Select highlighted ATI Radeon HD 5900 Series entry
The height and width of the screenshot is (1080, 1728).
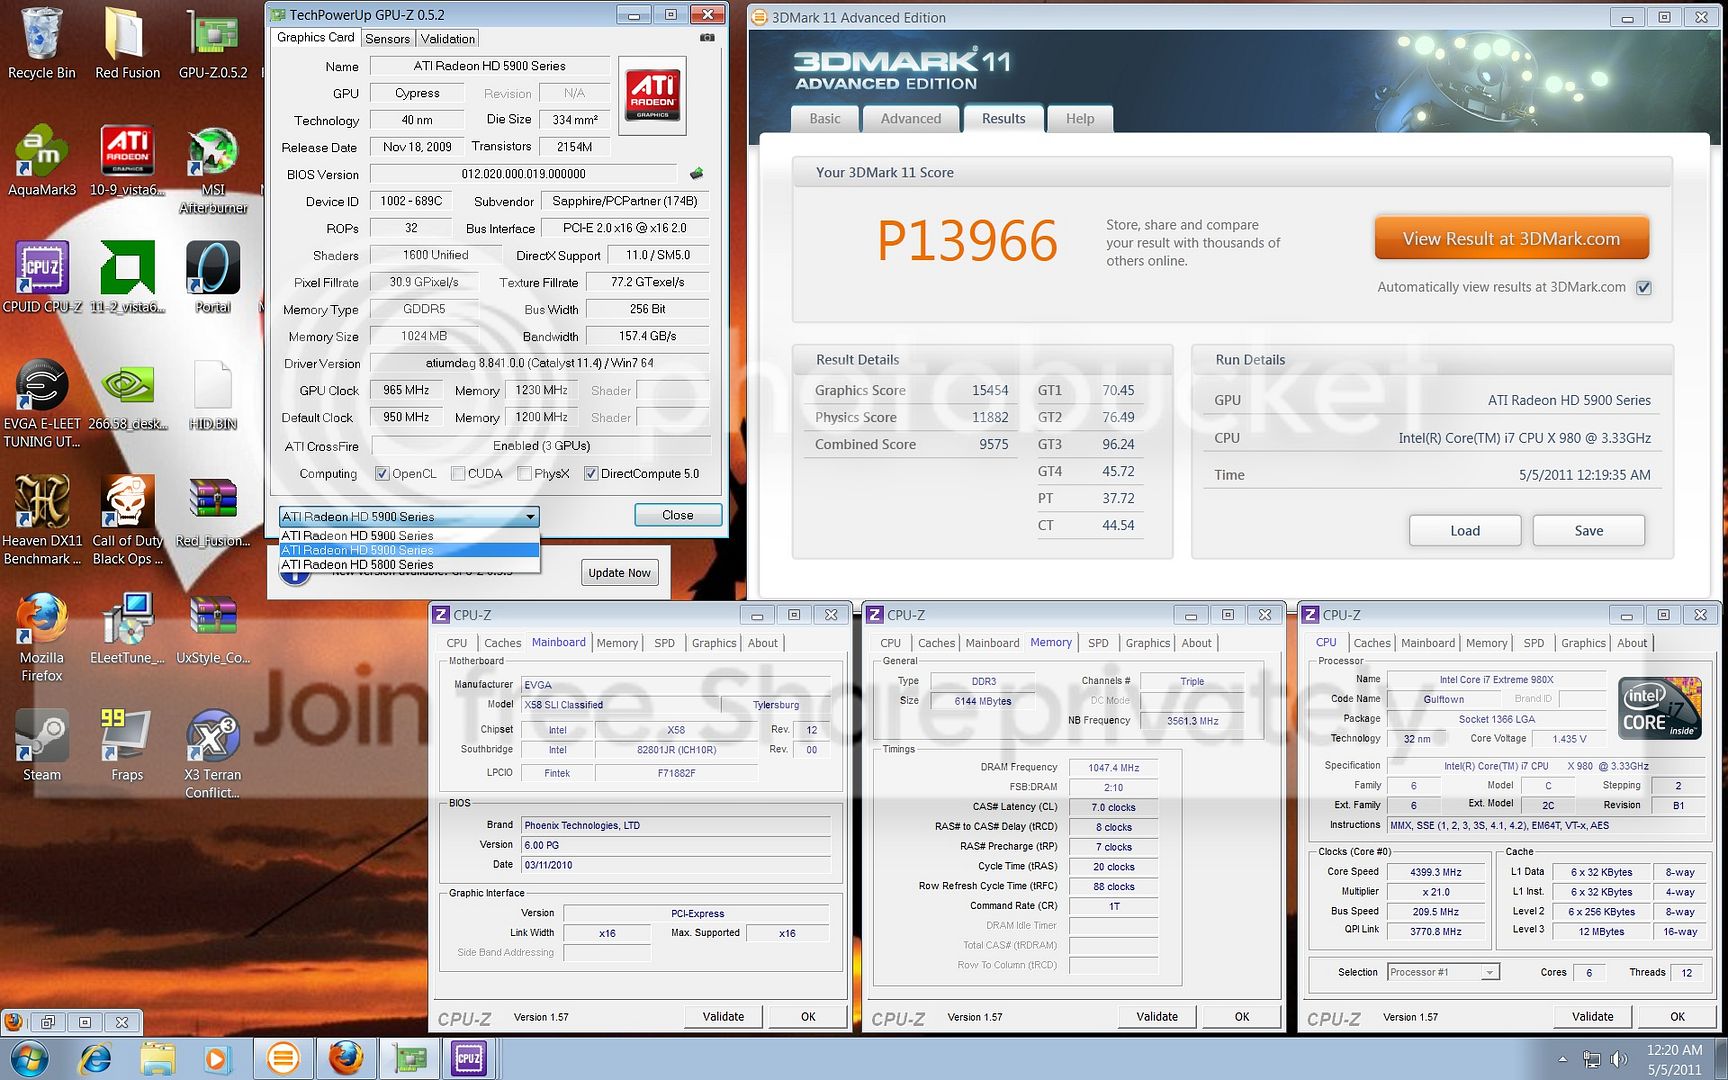point(409,550)
